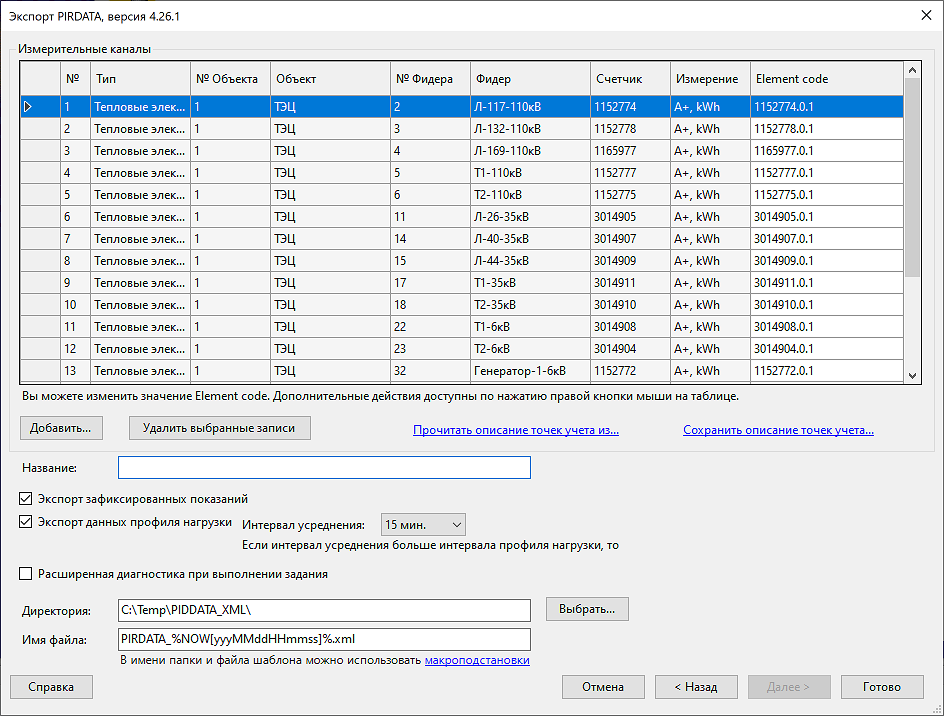Enable Расширенная диагностика при выполнении задания
The height and width of the screenshot is (716, 944).
[x=25, y=573]
